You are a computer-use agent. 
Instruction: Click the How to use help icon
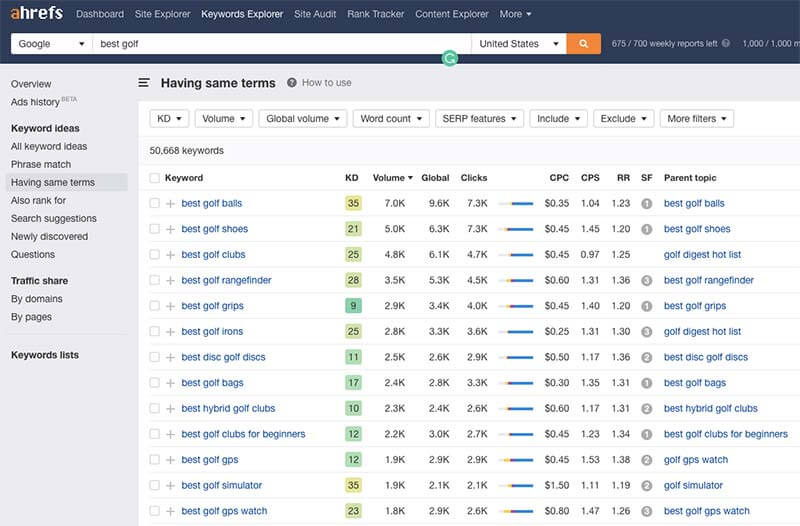coord(292,83)
